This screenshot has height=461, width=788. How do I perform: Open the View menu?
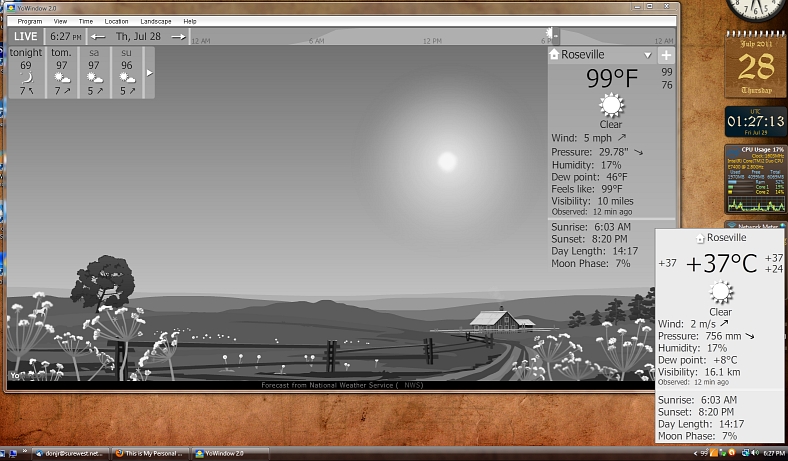click(60, 21)
